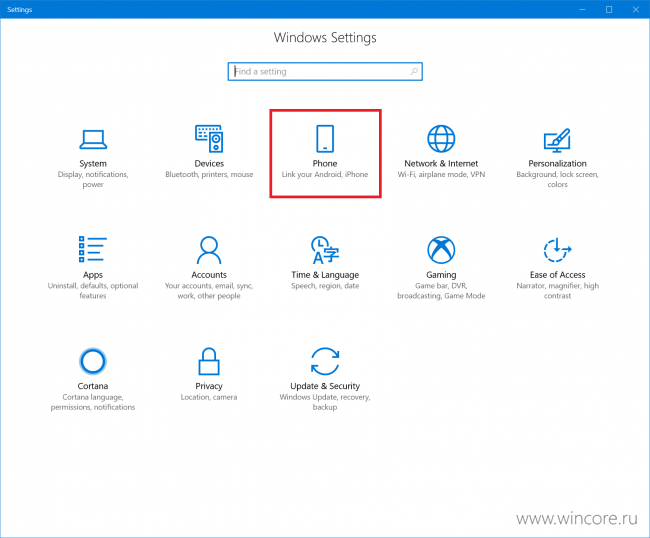Viewport: 650px width, 538px height.
Task: Open the Privacy padlock icon
Action: coord(209,361)
